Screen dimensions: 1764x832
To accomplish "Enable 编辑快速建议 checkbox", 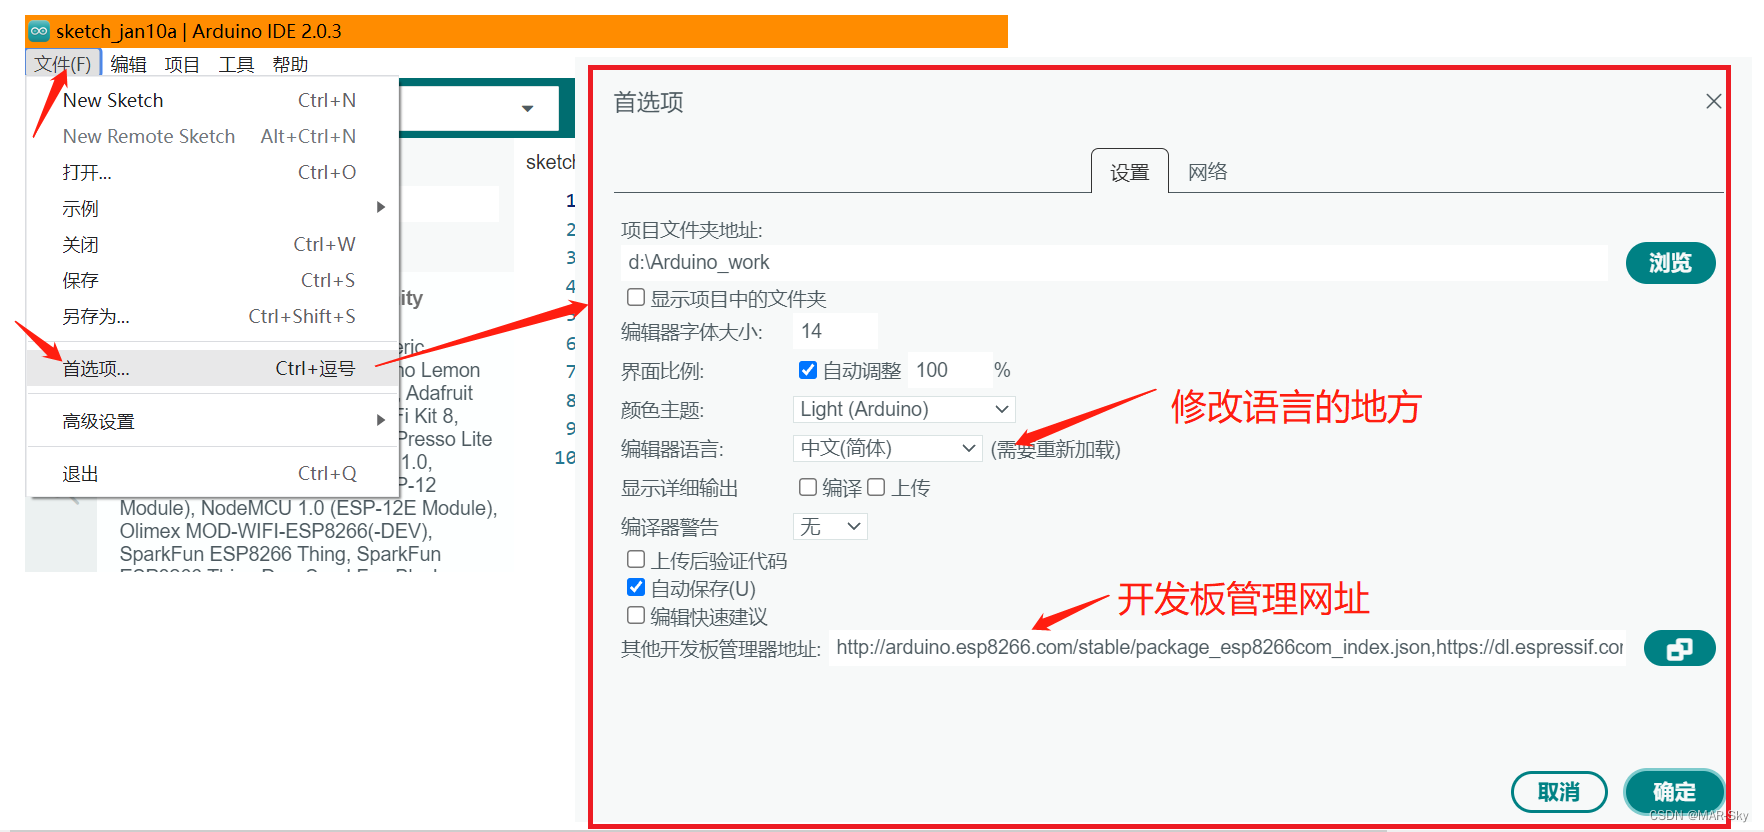I will click(x=635, y=615).
